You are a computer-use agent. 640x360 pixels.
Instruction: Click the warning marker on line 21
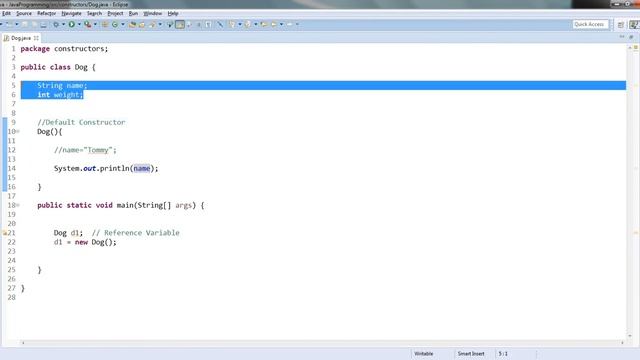click(x=5, y=233)
